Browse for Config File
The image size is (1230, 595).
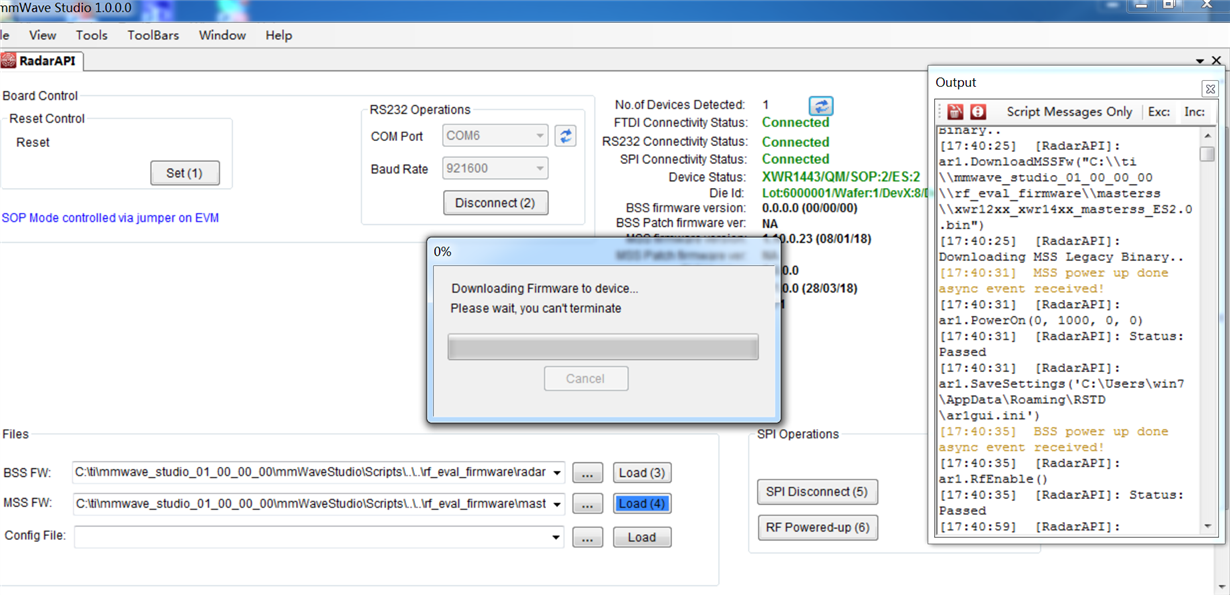(587, 537)
